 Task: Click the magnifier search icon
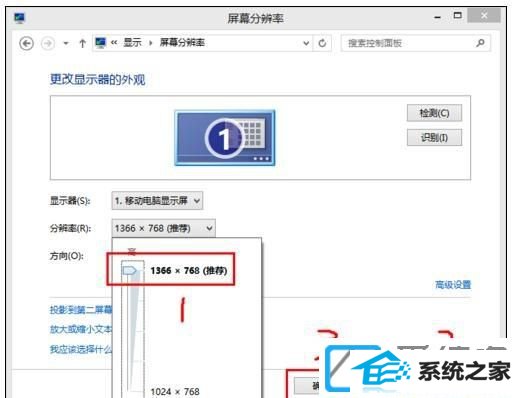[x=480, y=43]
